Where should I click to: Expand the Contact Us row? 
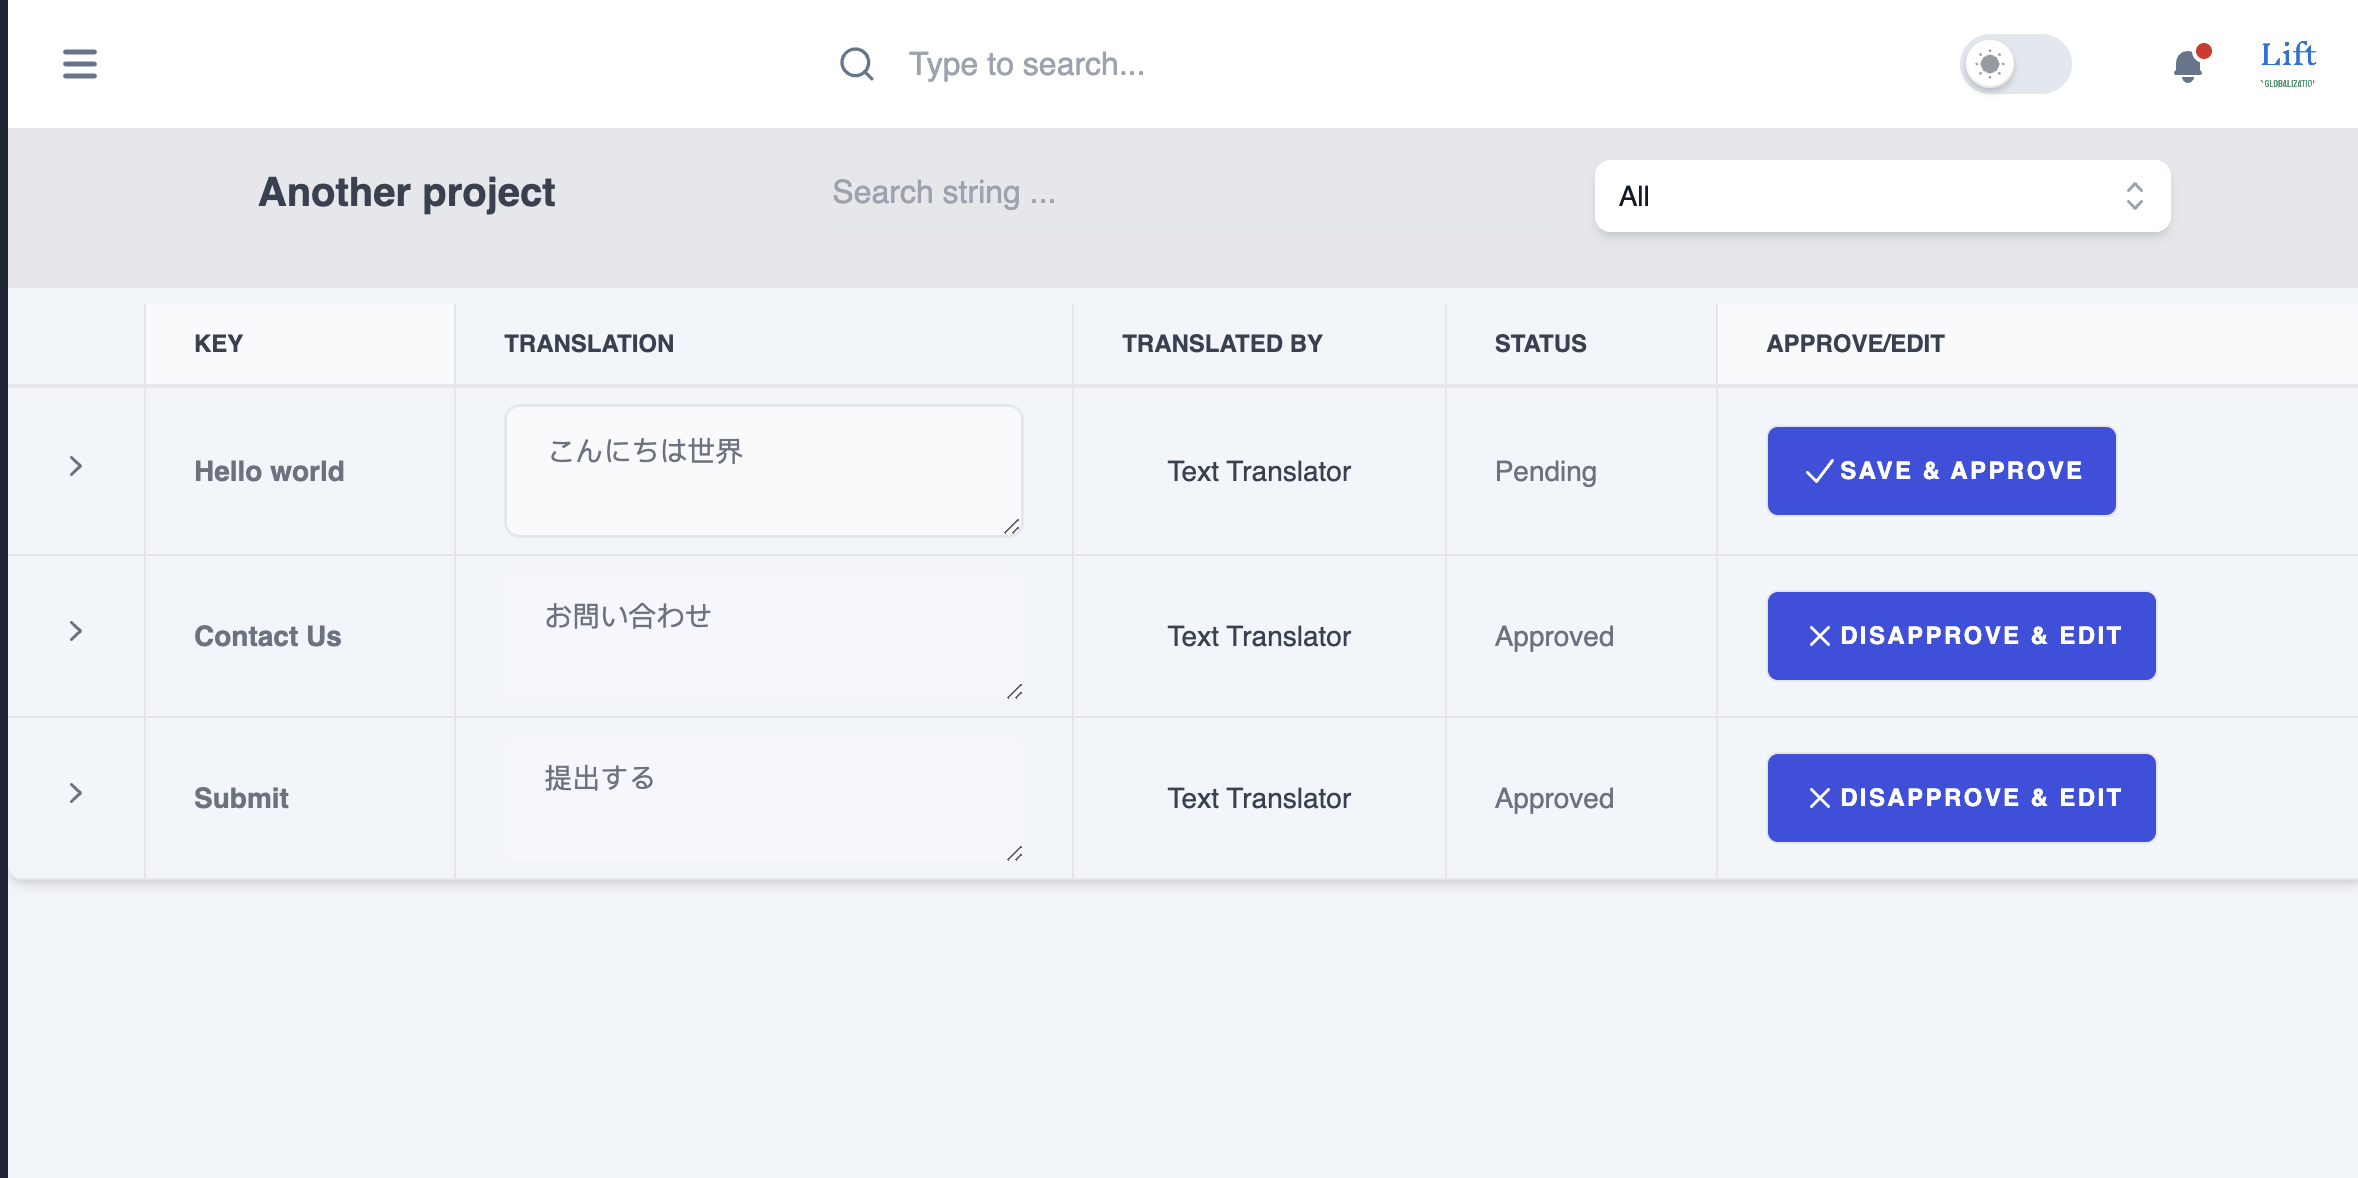[x=76, y=631]
